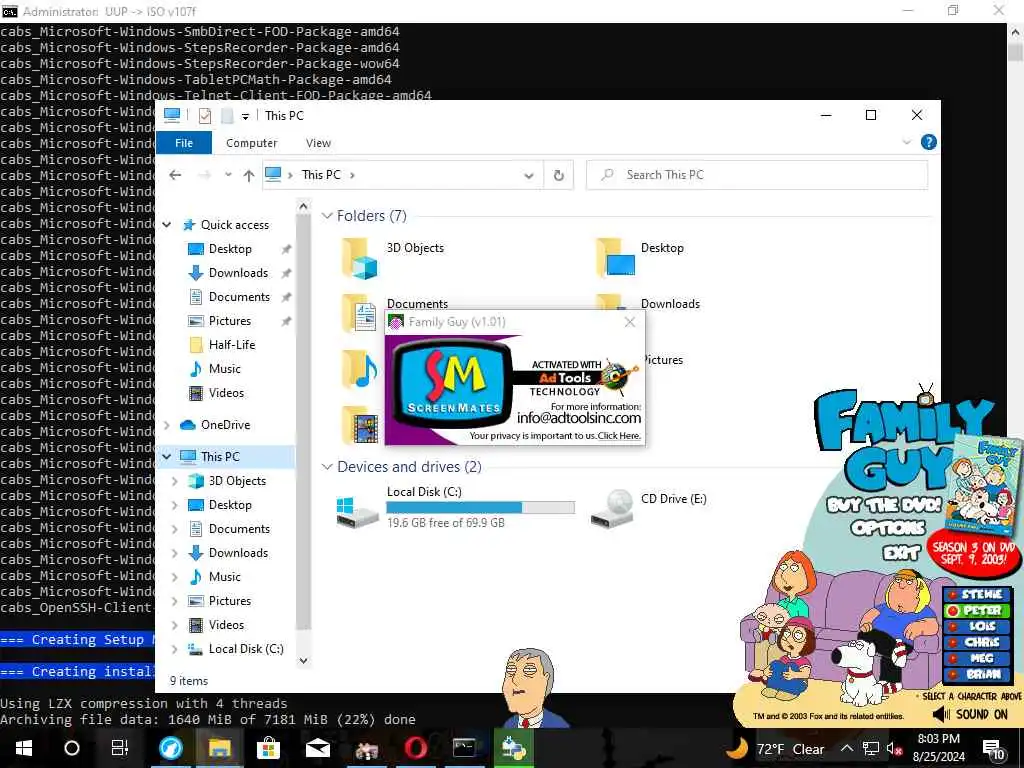Select OneDrive in navigation pane
The width and height of the screenshot is (1024, 768).
click(x=225, y=424)
